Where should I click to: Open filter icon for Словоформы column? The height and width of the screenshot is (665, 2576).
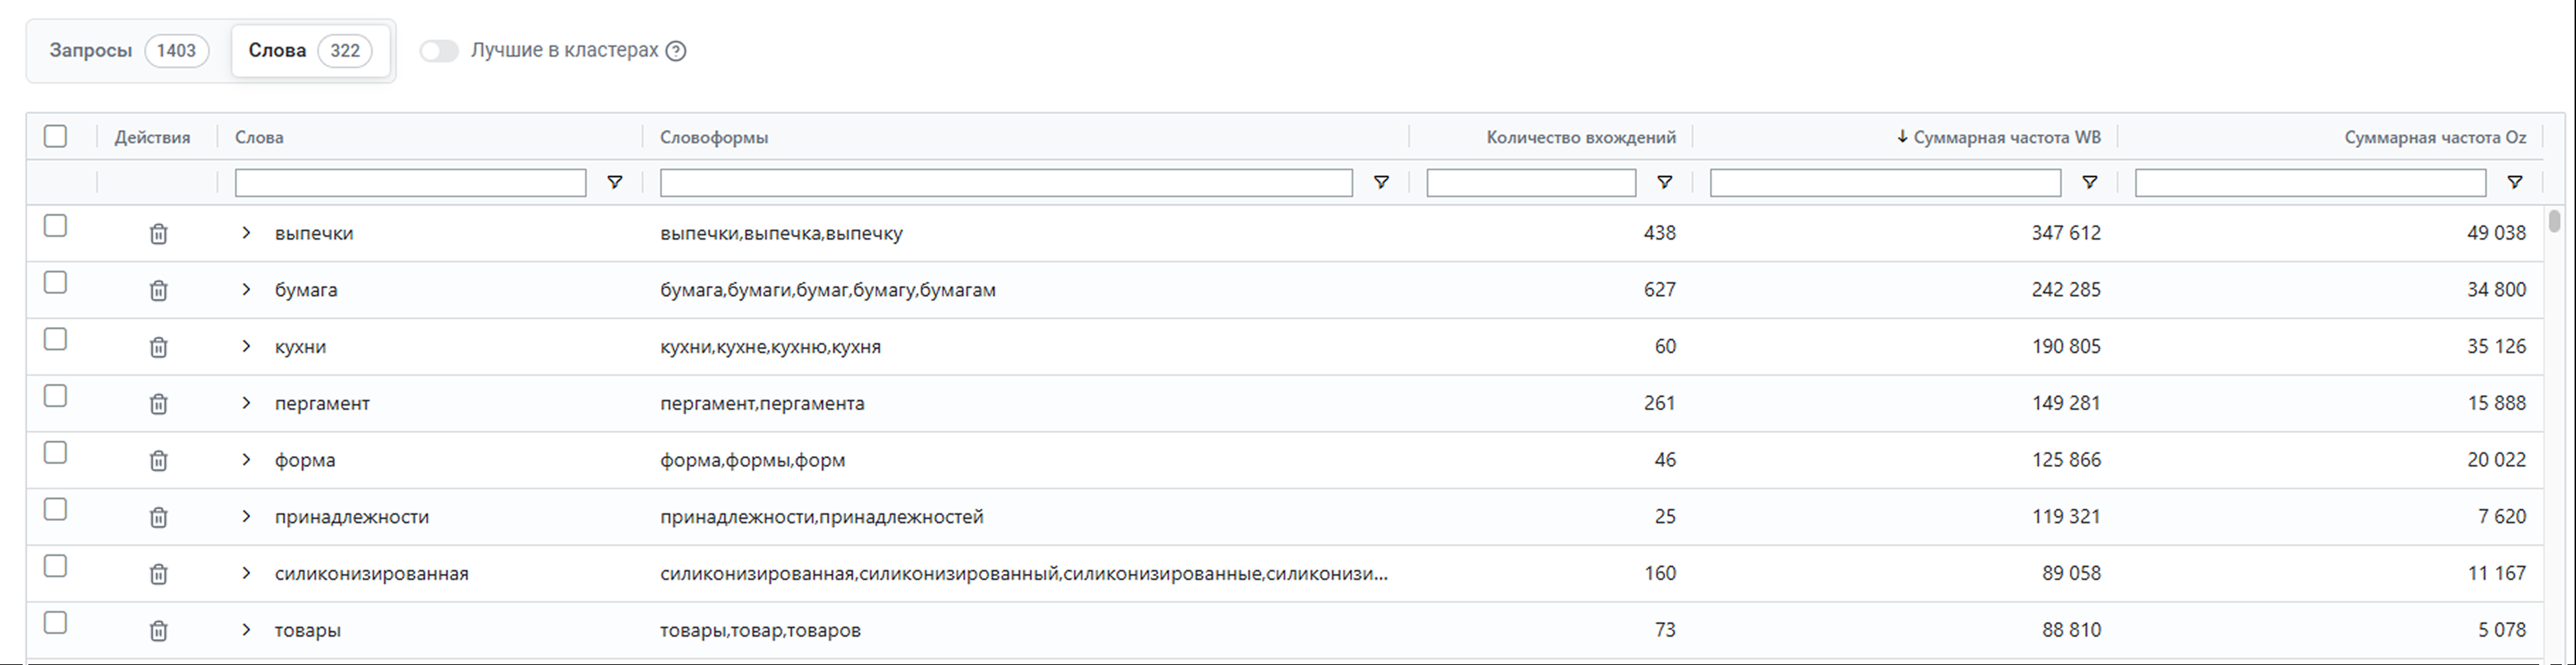tap(1381, 182)
